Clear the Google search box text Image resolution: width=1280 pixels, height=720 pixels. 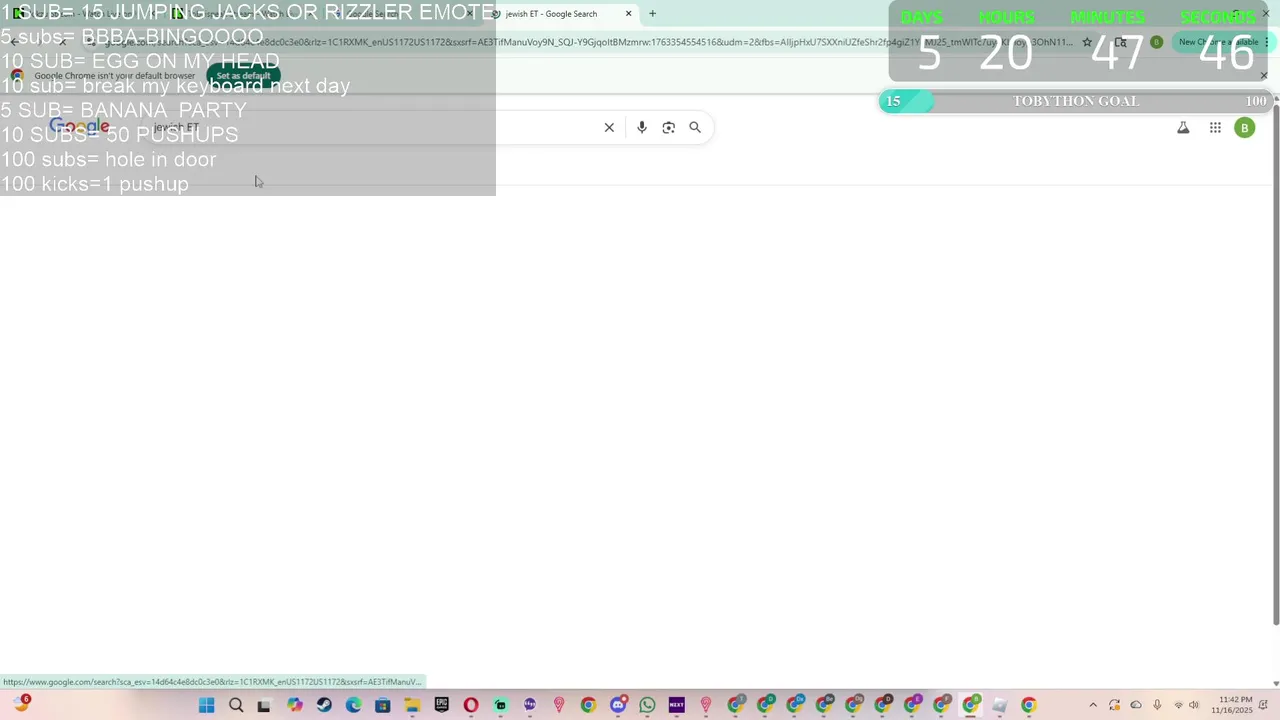click(x=609, y=127)
